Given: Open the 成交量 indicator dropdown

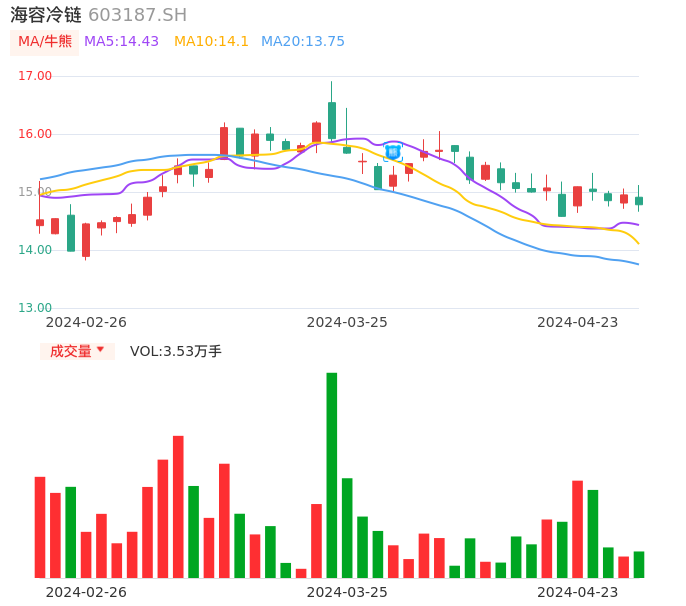Looking at the screenshot, I should [x=77, y=351].
